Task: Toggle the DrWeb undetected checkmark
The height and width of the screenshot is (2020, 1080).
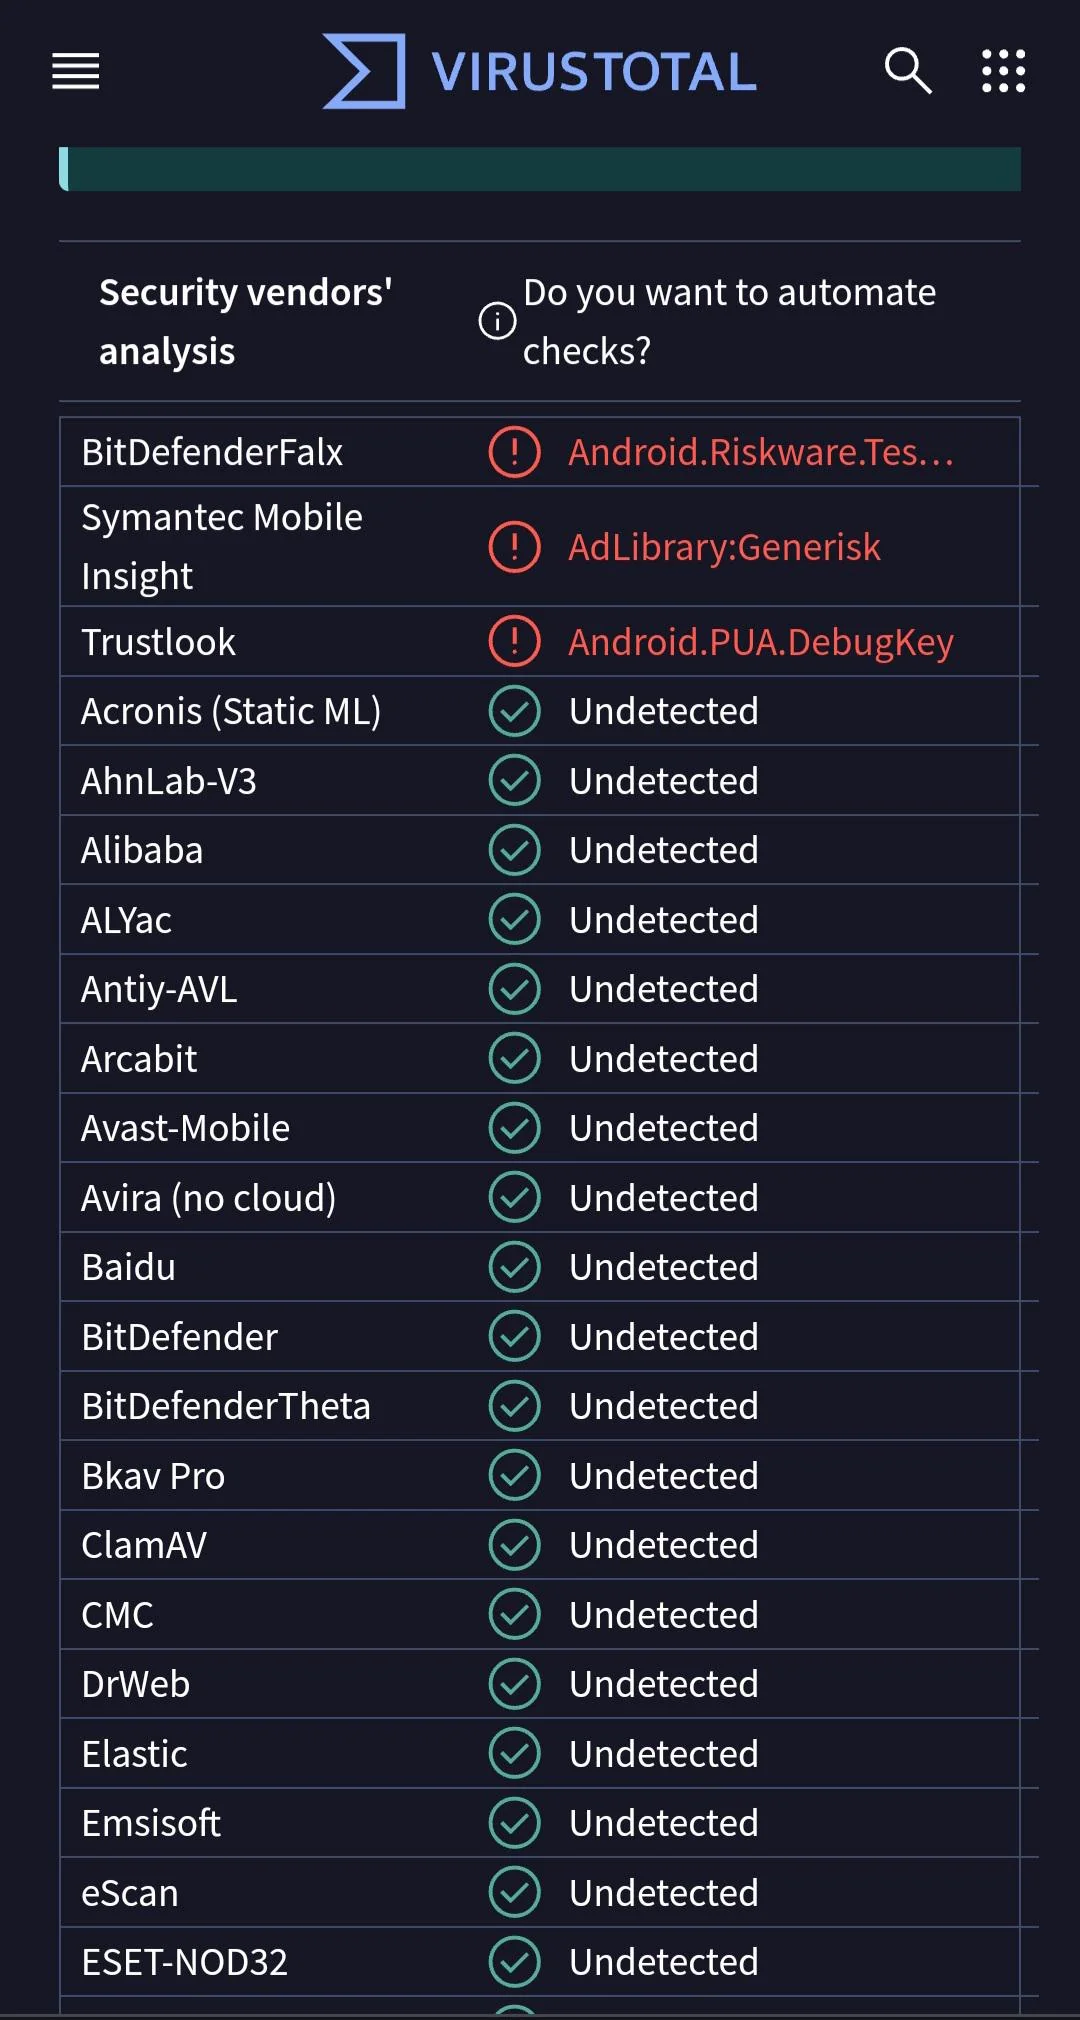Action: (513, 1684)
